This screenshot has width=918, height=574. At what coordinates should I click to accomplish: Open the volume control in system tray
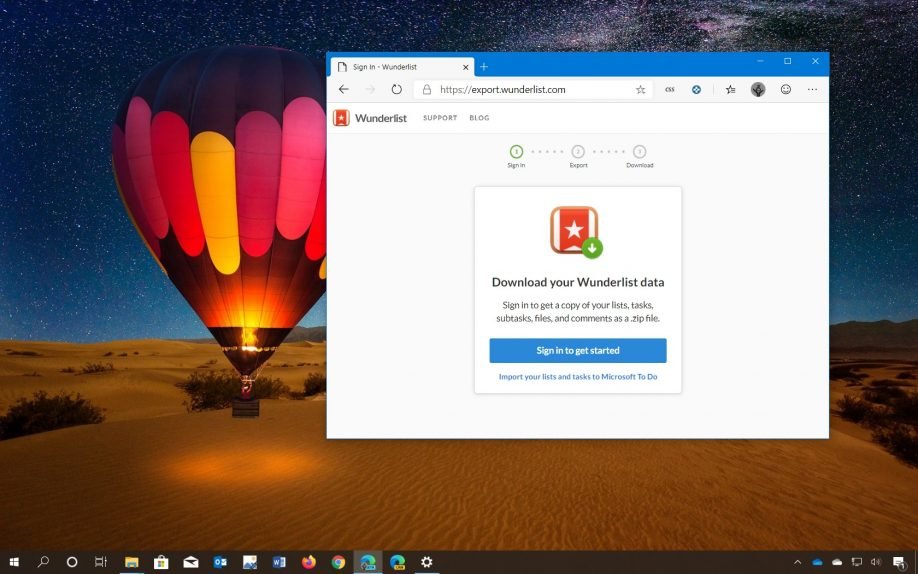click(x=876, y=562)
